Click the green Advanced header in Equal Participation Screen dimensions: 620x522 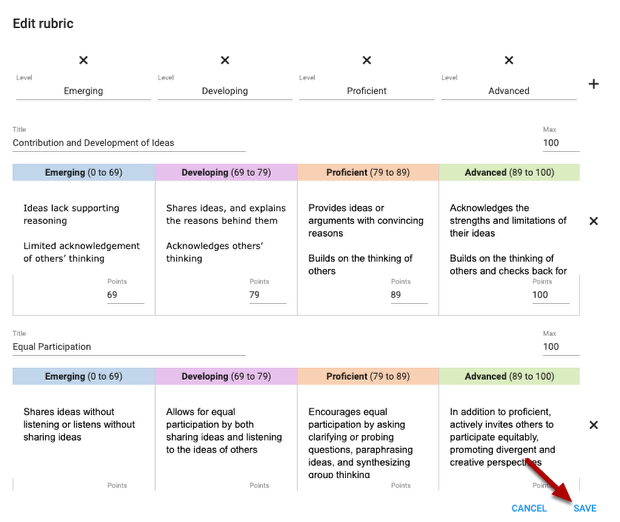tap(509, 376)
